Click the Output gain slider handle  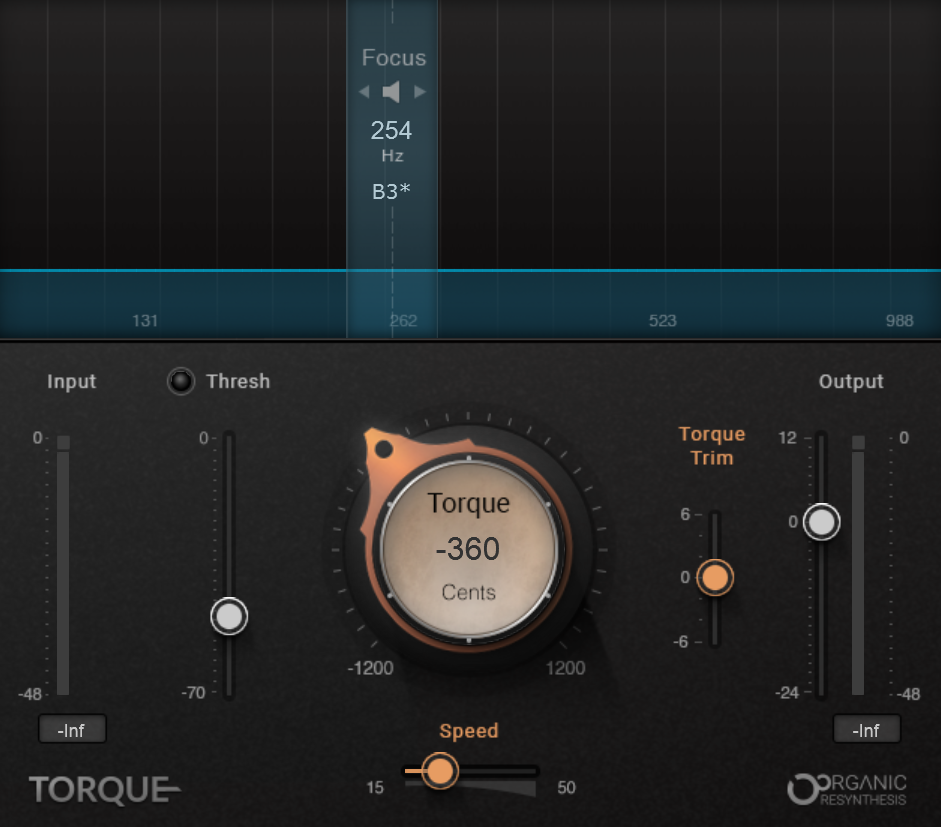pyautogui.click(x=821, y=522)
